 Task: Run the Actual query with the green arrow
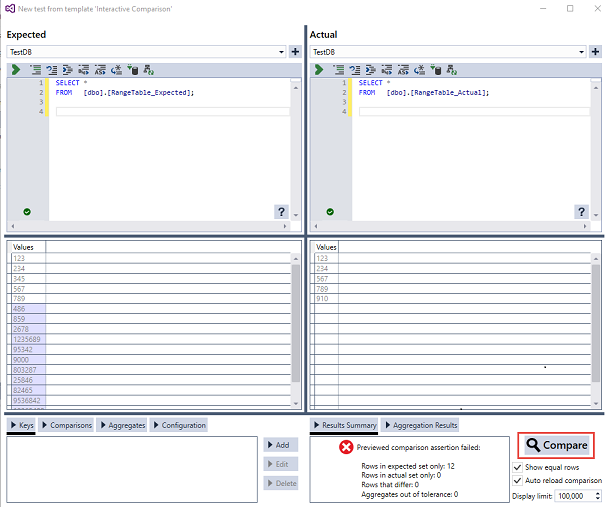pyautogui.click(x=319, y=70)
